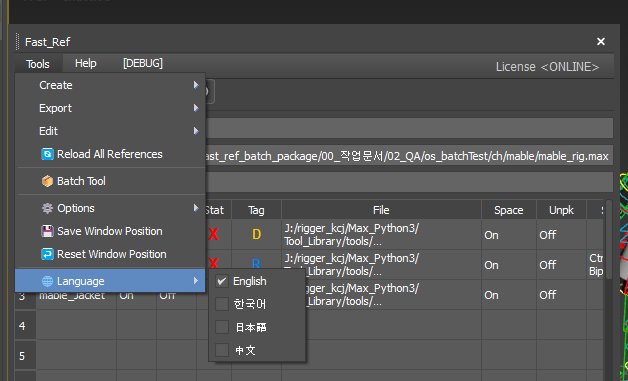The height and width of the screenshot is (381, 628).
Task: Click second row's file path cell
Action: pyautogui.click(x=381, y=265)
